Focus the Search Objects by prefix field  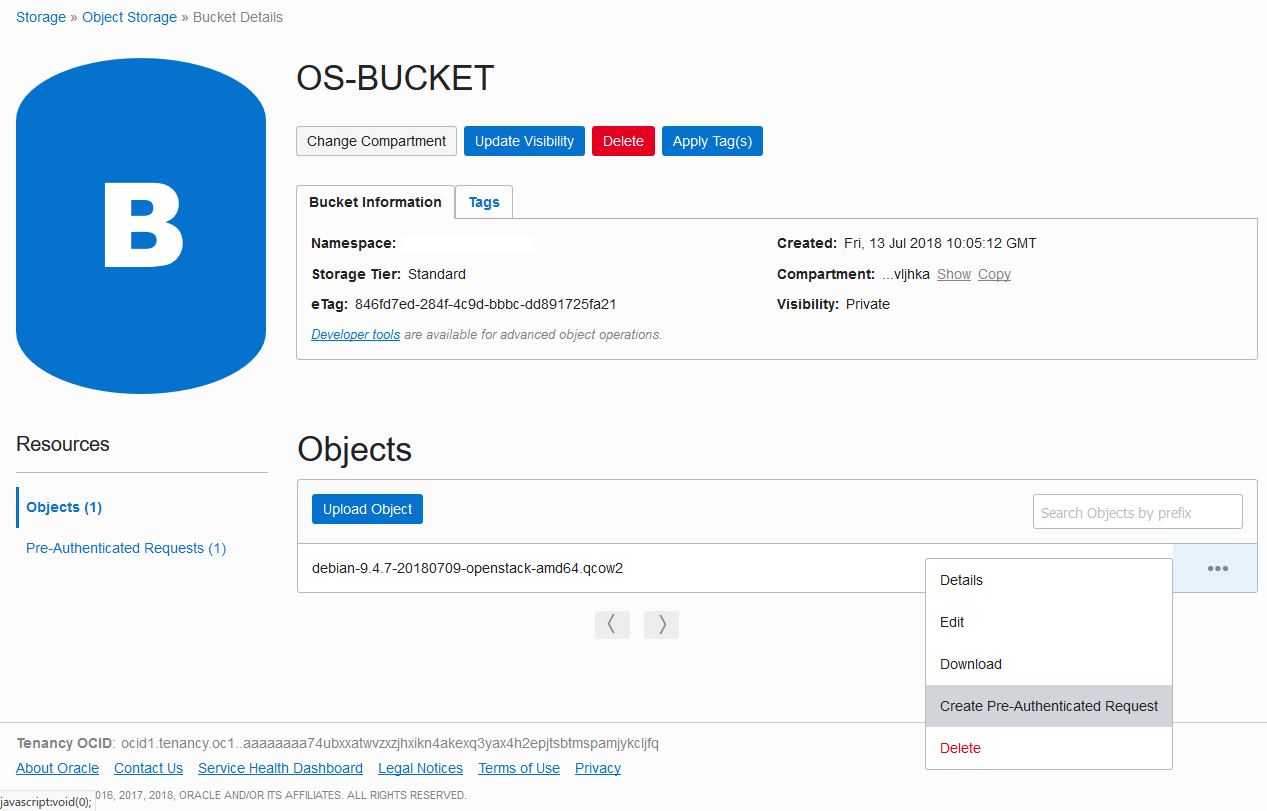pos(1137,512)
